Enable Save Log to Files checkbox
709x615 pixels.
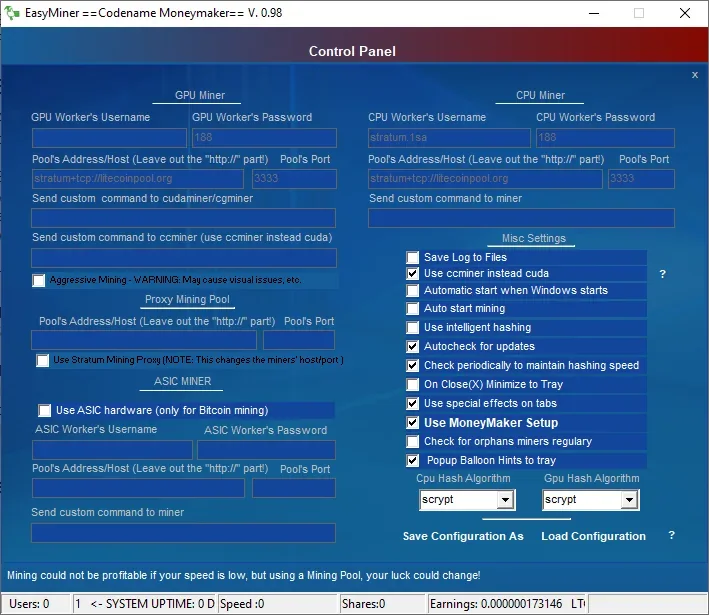point(413,257)
